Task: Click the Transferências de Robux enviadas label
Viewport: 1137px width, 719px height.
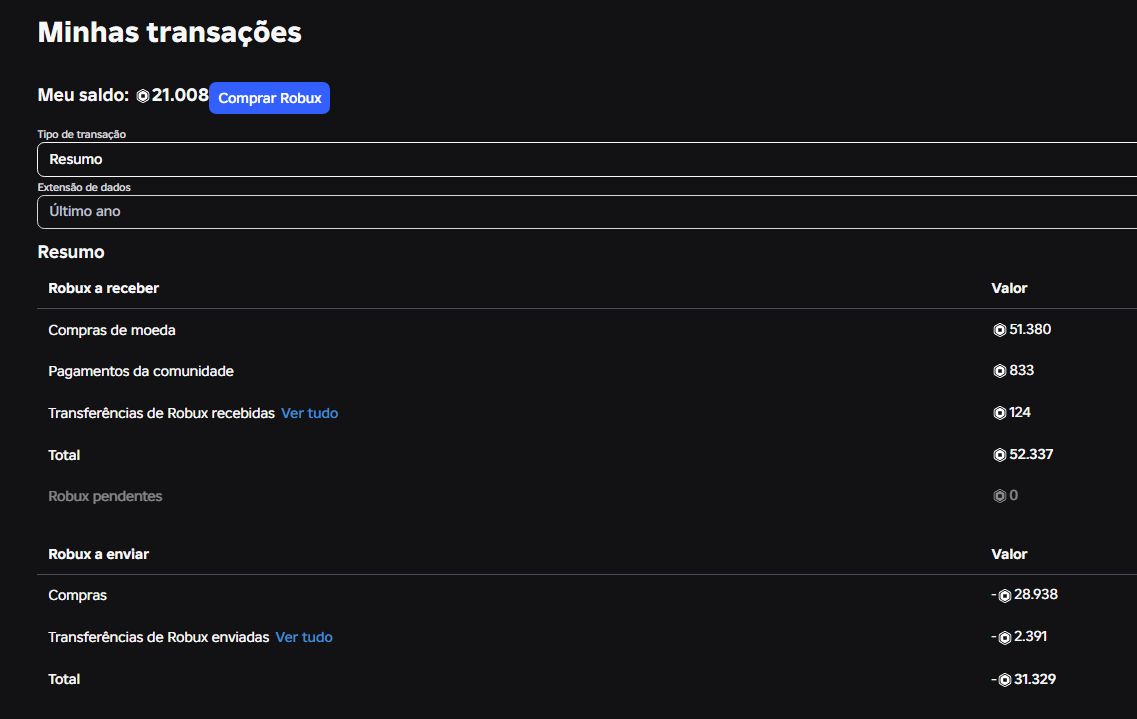Action: coord(158,637)
